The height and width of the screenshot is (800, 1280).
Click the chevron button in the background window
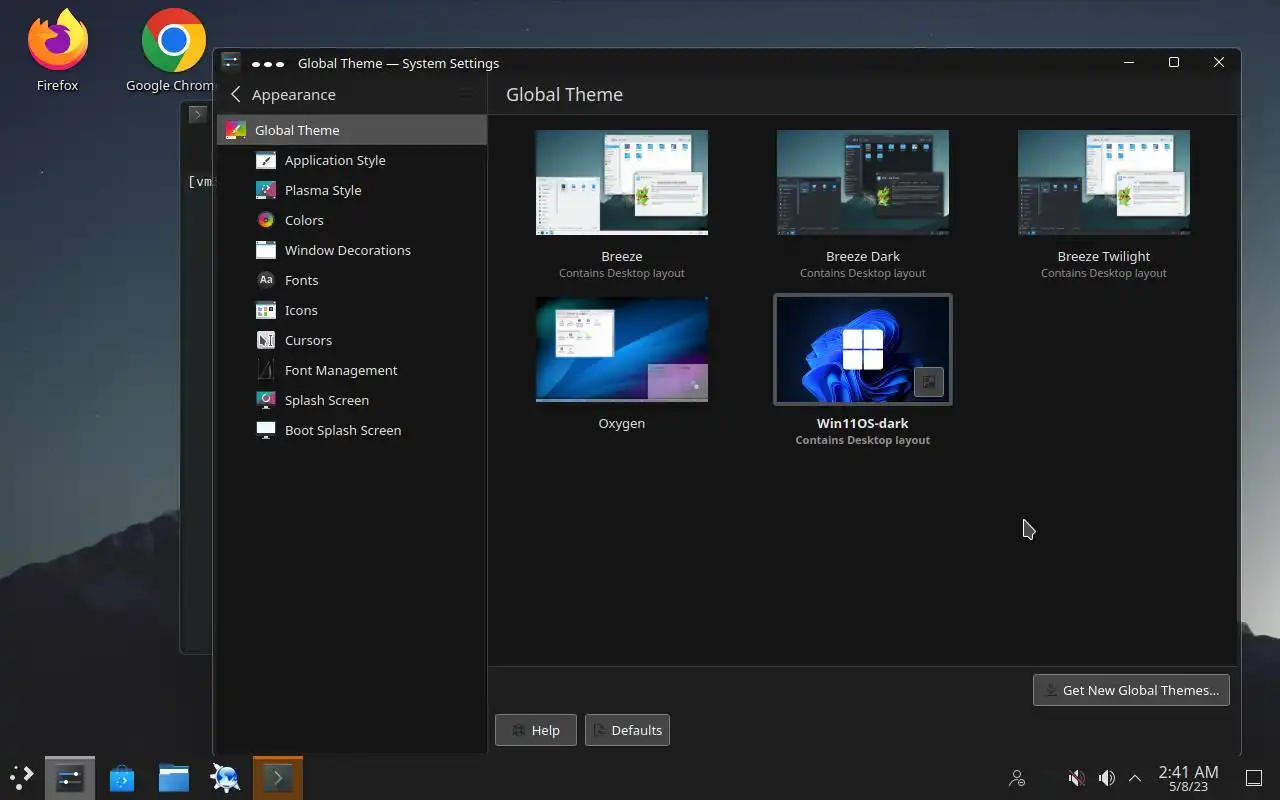[197, 114]
